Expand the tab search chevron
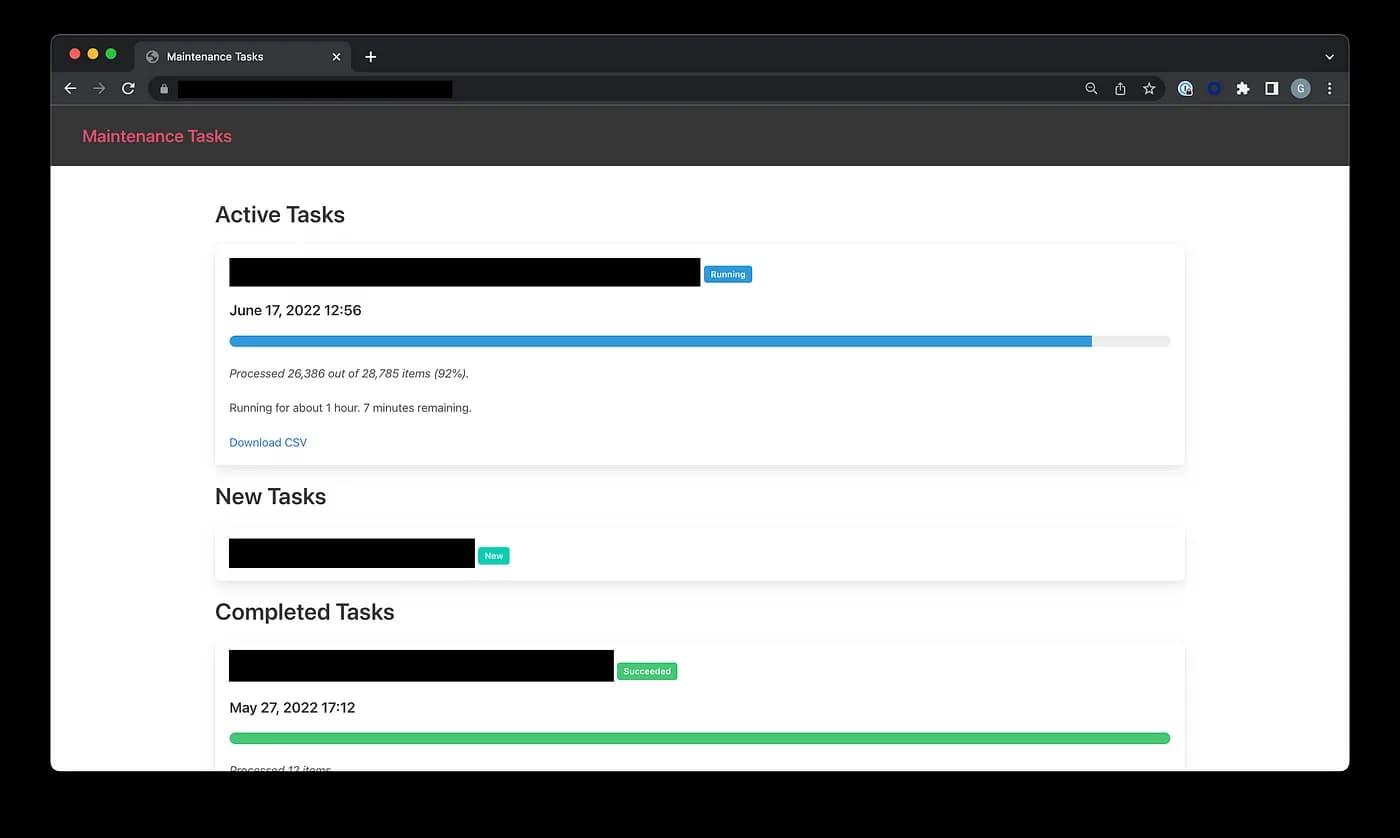The image size is (1400, 838). (1329, 57)
